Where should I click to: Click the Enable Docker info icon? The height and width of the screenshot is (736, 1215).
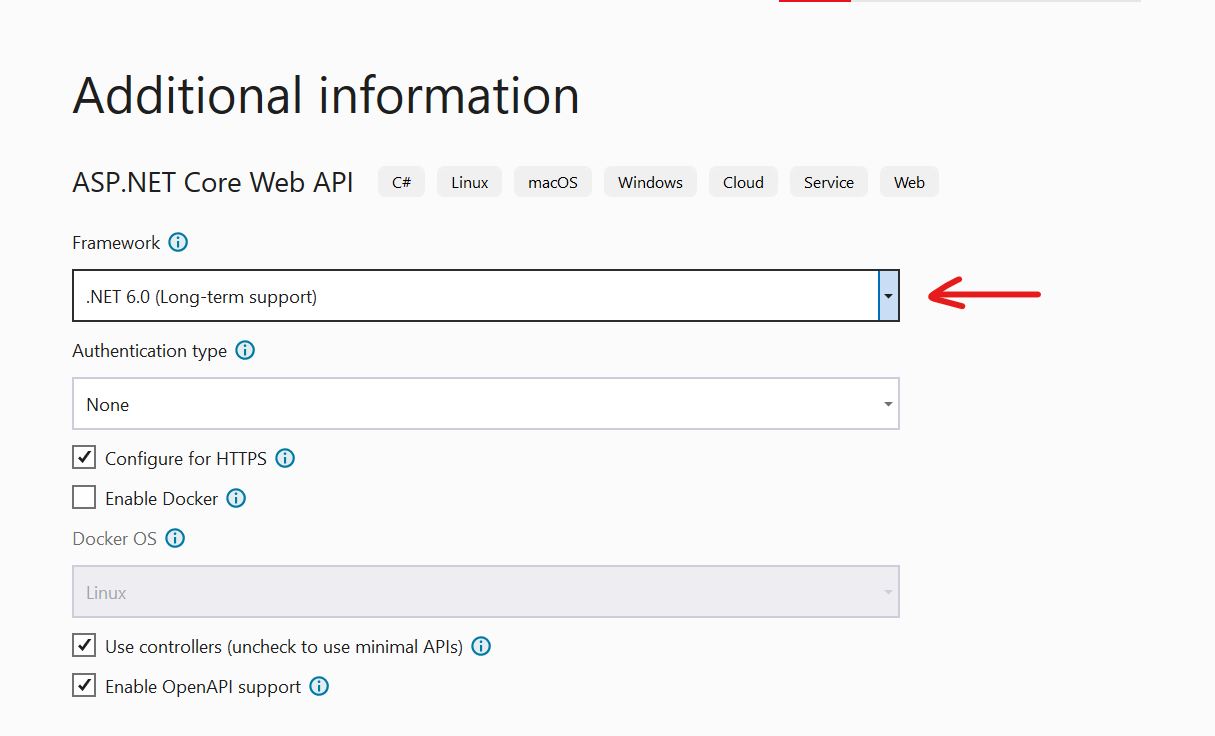[x=236, y=498]
